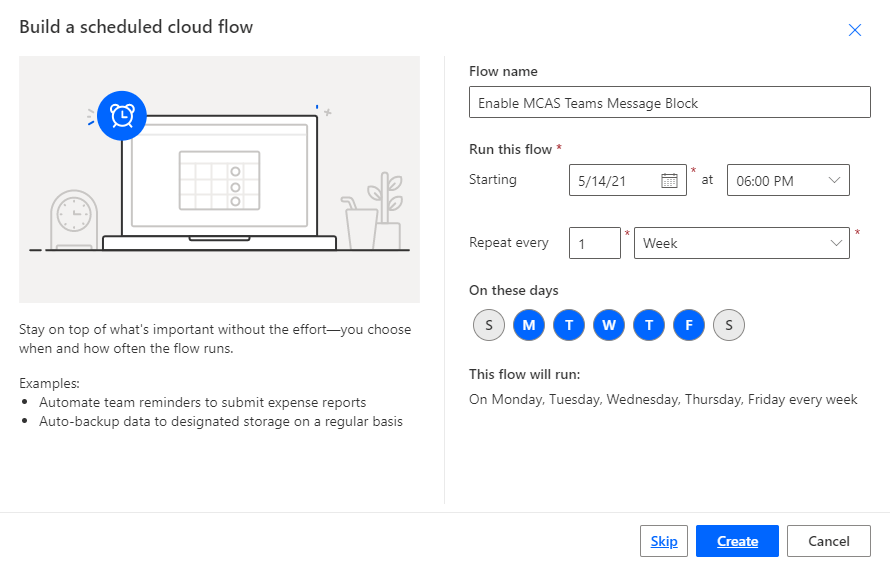This screenshot has height=565, width=890.
Task: Cancel the flow creation dialog
Action: tap(828, 541)
